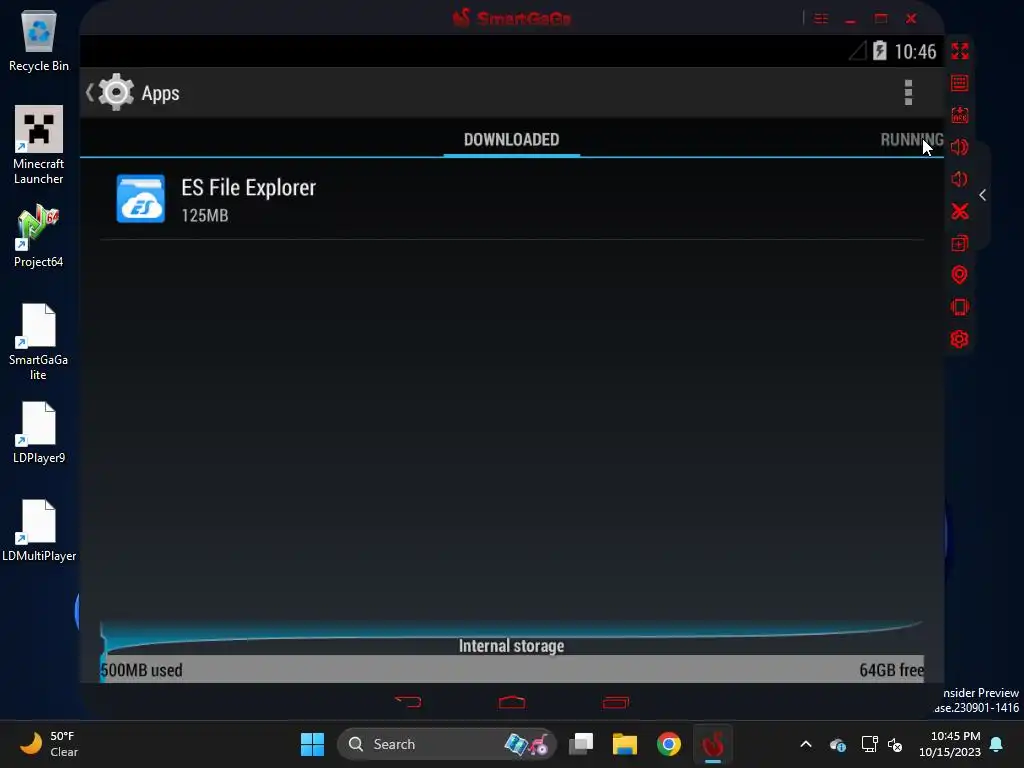Increase emulator volume
The height and width of the screenshot is (768, 1024).
959,147
